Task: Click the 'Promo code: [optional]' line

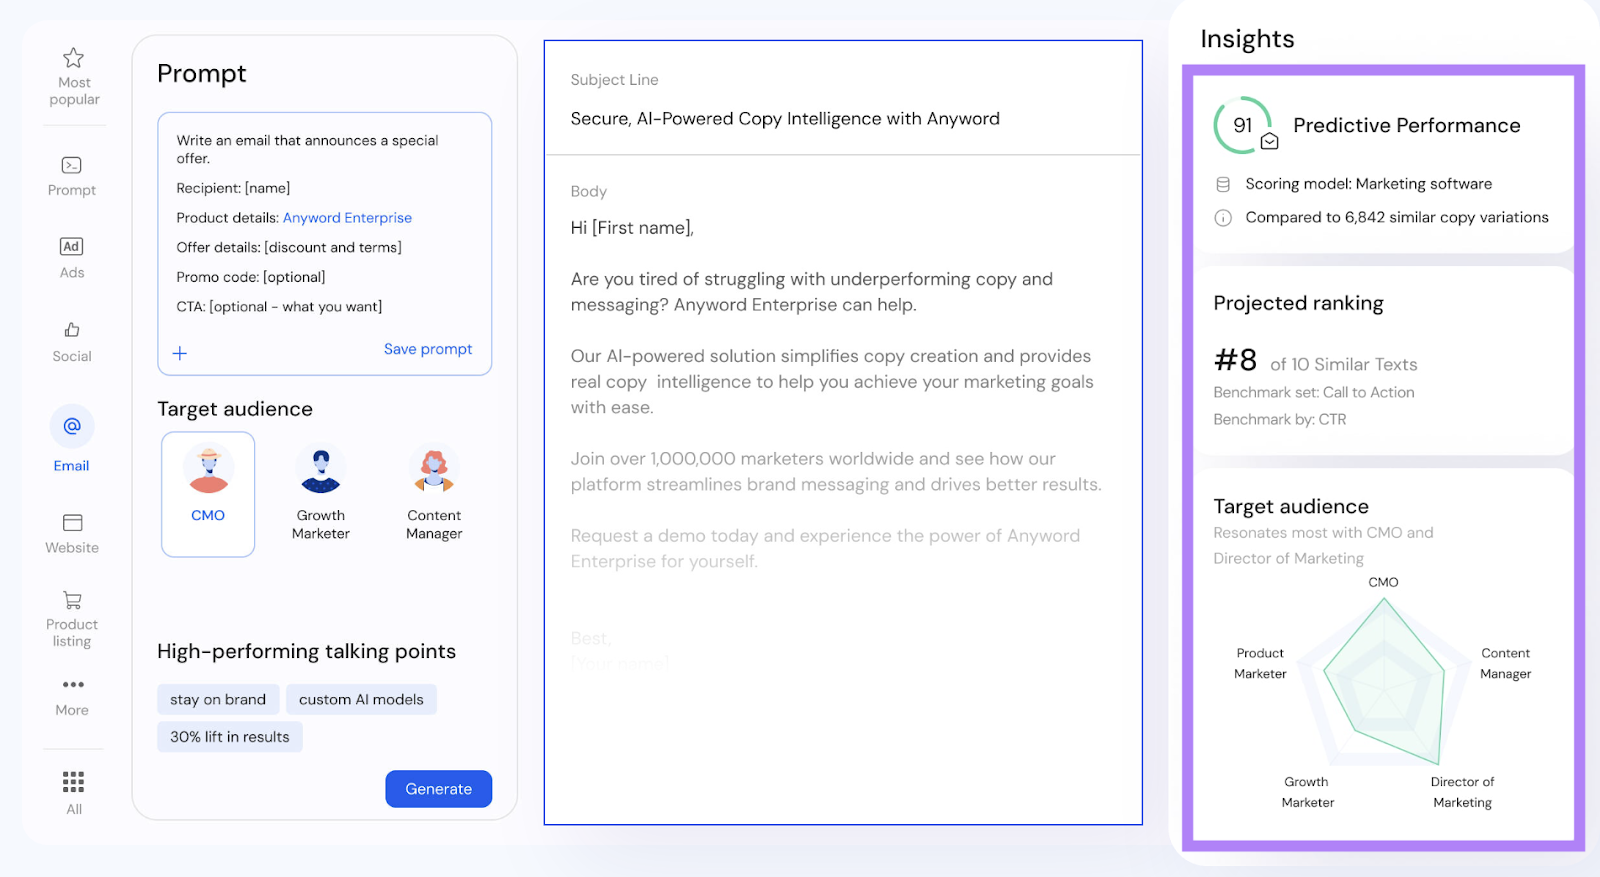Action: tap(251, 277)
